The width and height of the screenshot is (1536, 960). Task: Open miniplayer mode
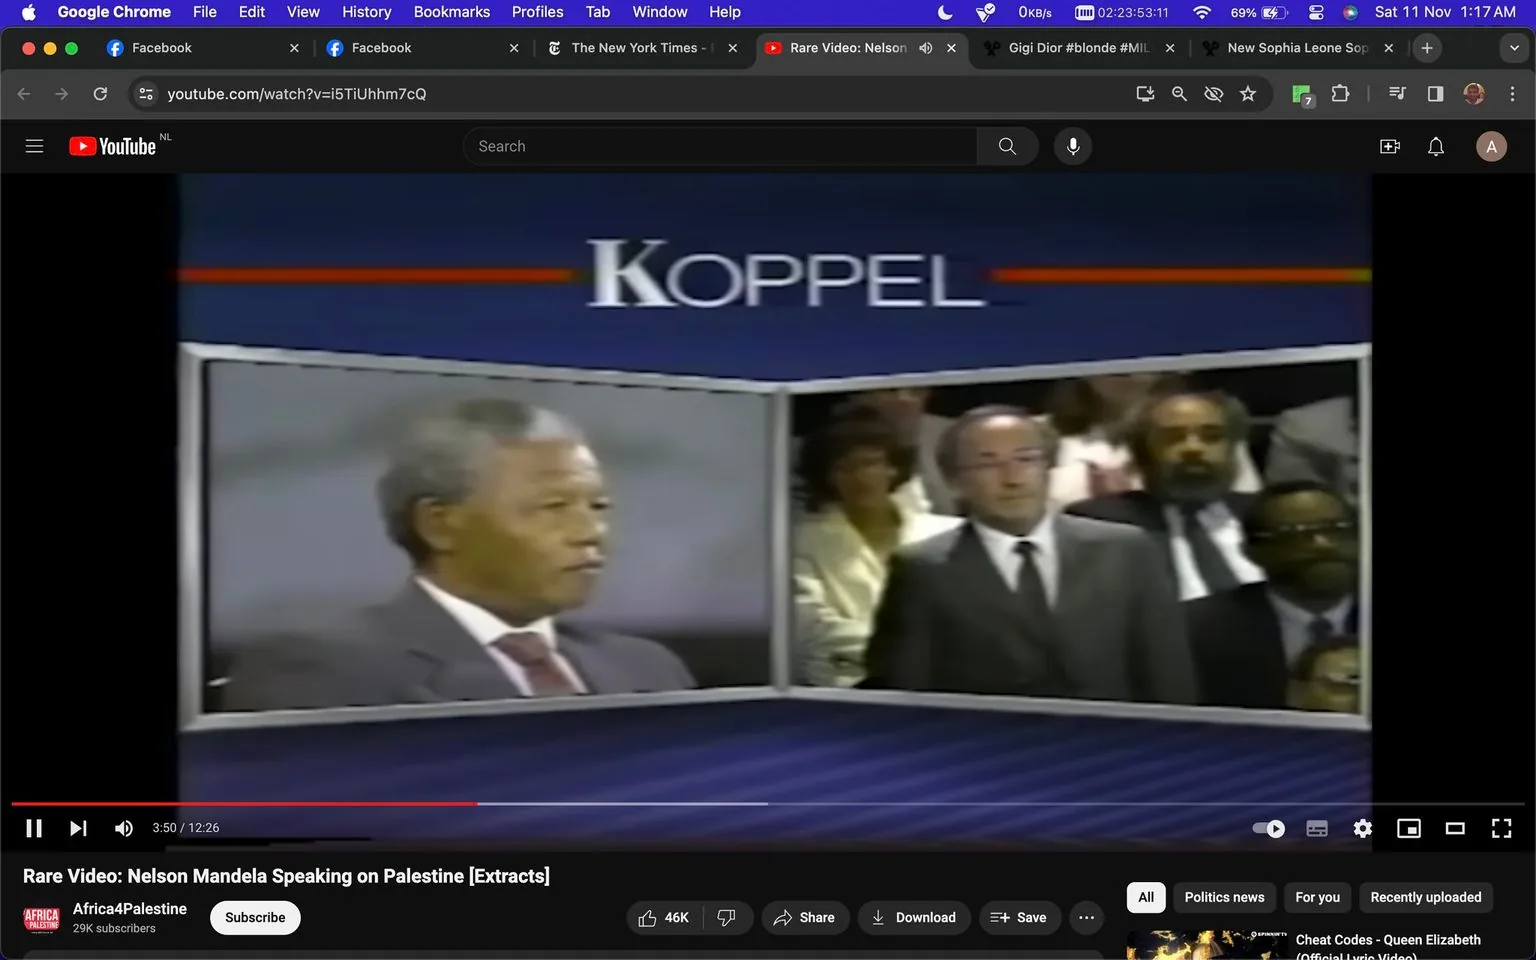pyautogui.click(x=1409, y=827)
